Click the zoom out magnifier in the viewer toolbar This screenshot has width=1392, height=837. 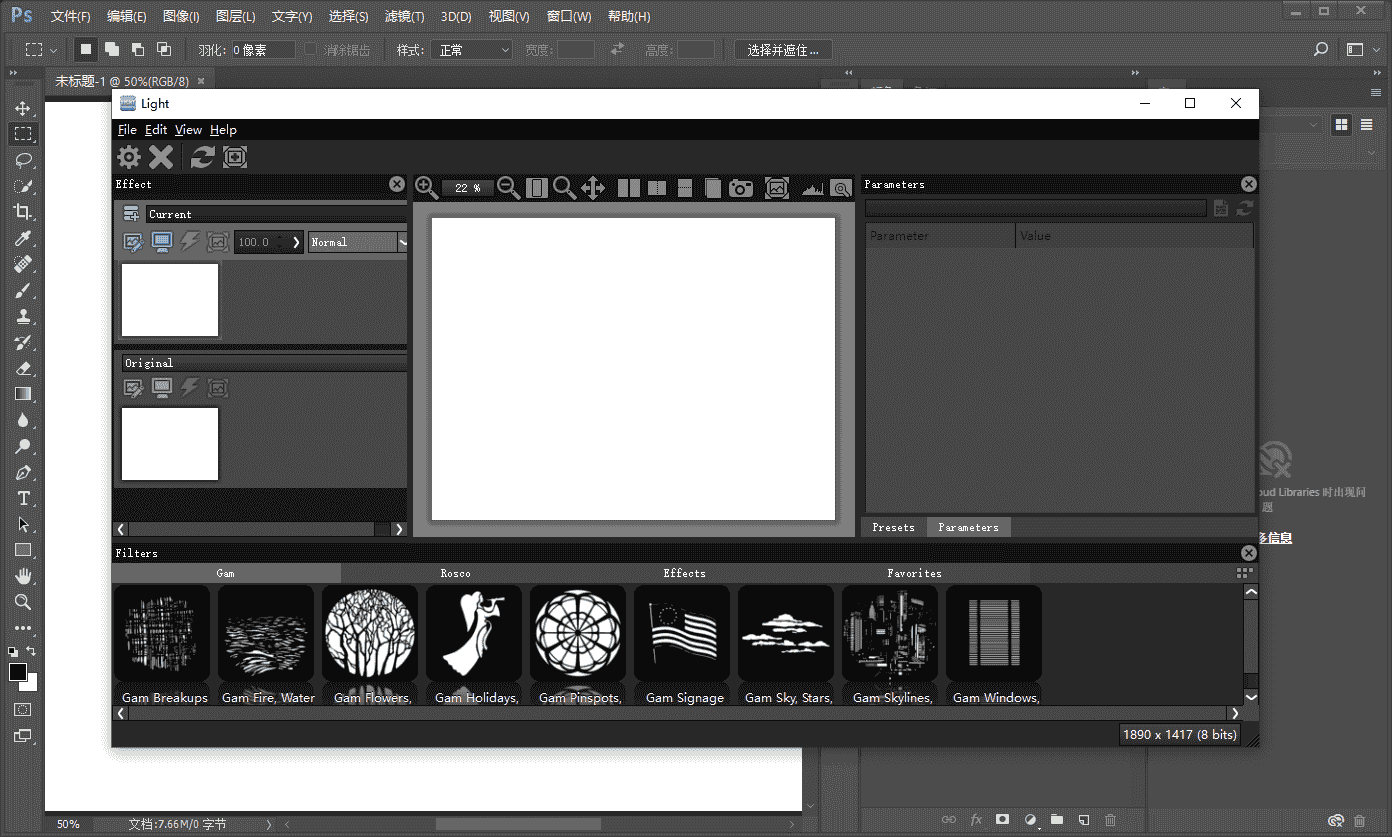click(508, 187)
